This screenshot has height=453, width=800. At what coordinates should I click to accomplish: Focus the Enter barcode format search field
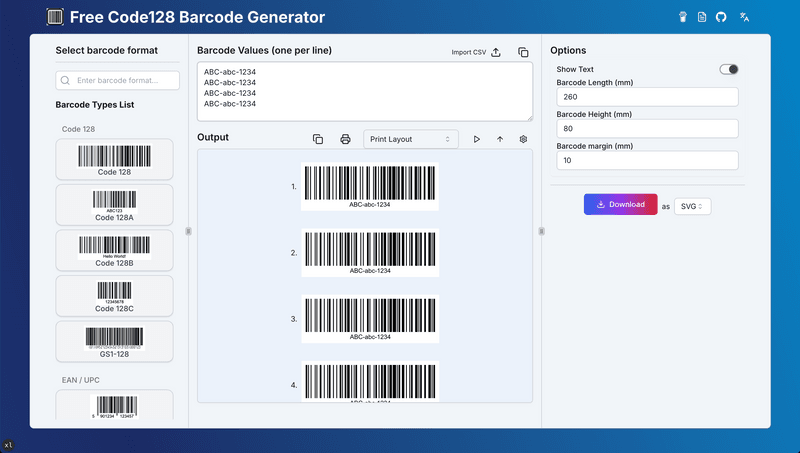point(117,80)
